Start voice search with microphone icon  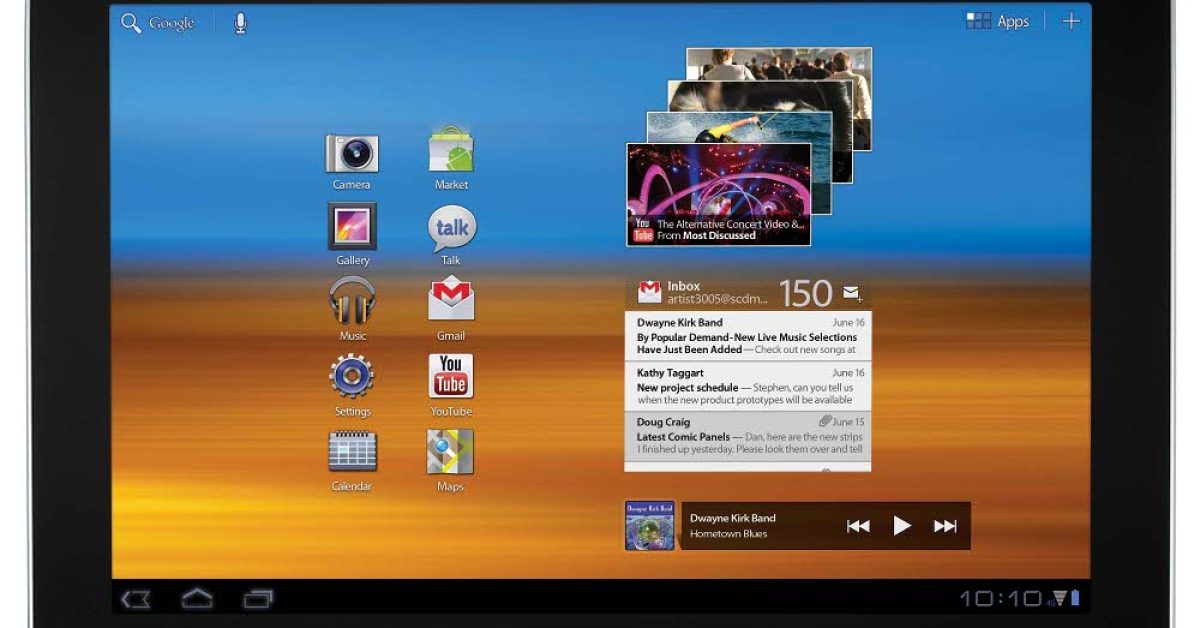[240, 23]
